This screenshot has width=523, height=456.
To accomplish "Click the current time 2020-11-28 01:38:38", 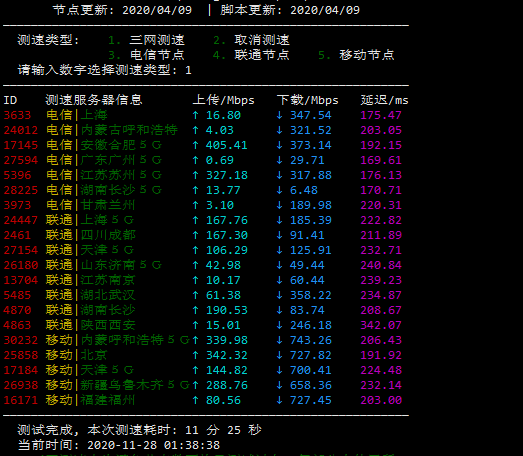I will pos(153,445).
